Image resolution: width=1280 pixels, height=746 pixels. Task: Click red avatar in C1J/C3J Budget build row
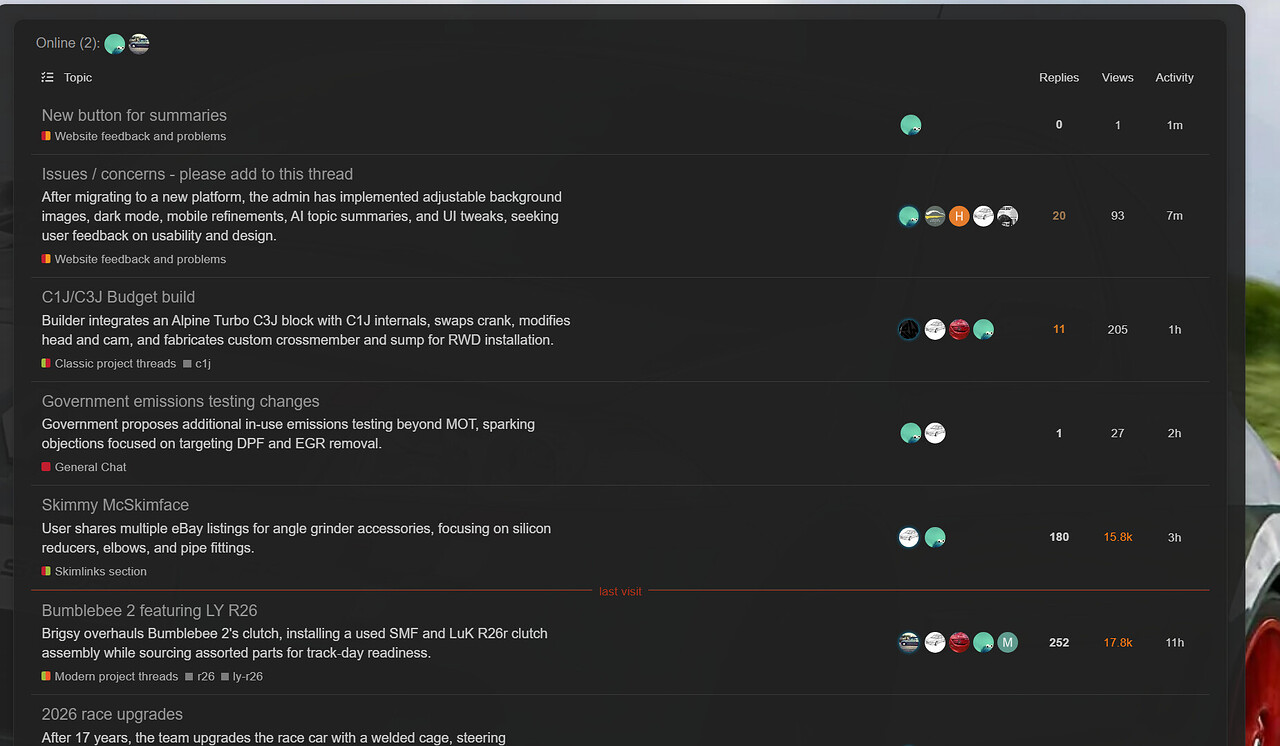pos(959,329)
